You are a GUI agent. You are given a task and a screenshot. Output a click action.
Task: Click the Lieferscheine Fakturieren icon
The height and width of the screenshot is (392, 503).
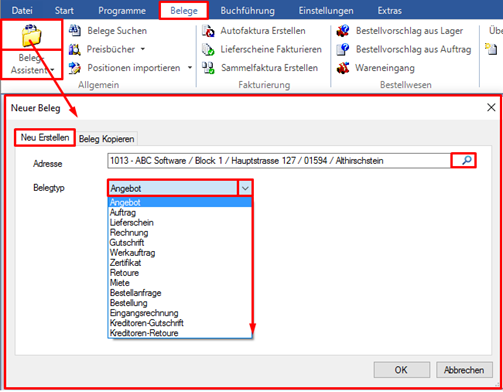208,49
